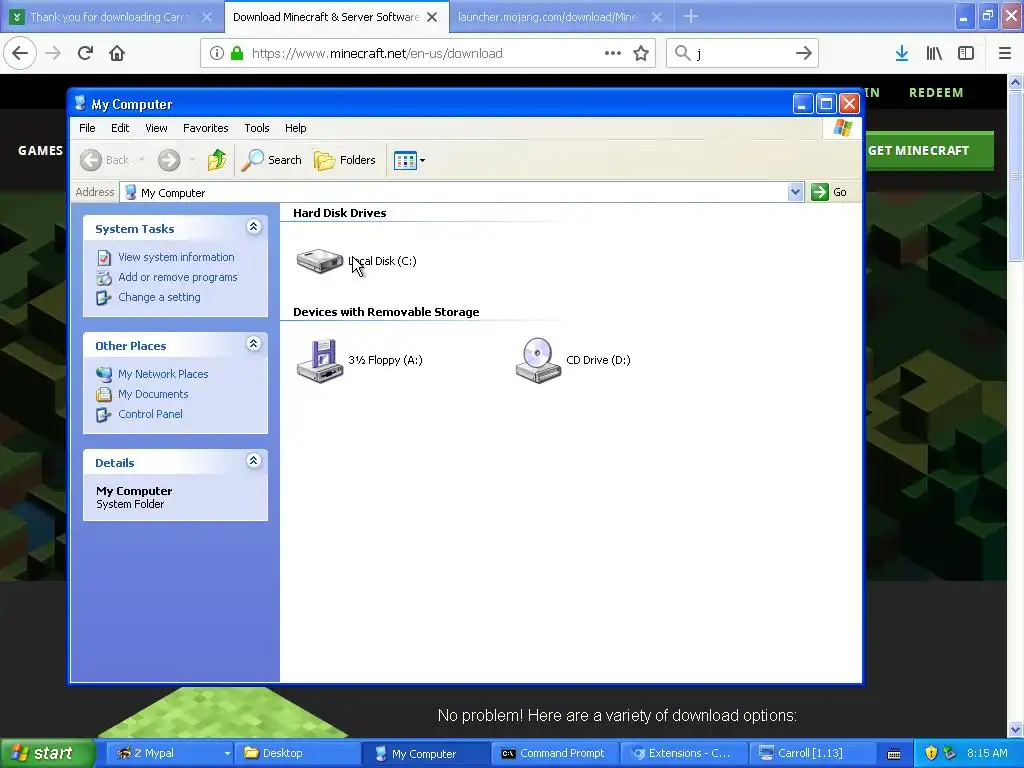
Task: Click the Up folder toolbar icon
Action: pos(216,160)
